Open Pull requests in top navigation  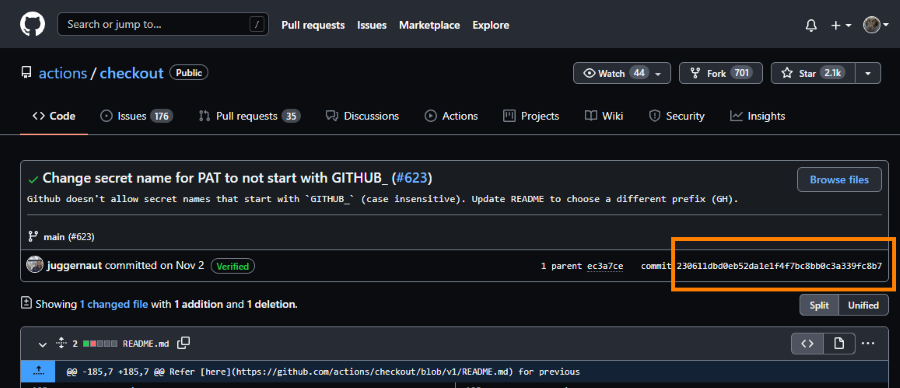click(313, 25)
